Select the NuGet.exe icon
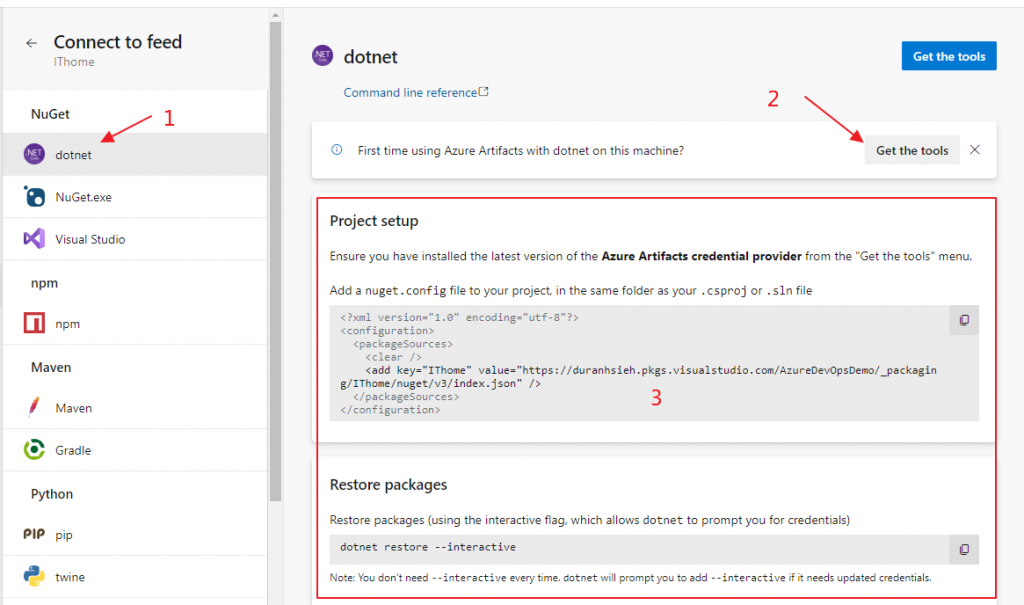Screen dimensions: 1024x605 click(35, 197)
